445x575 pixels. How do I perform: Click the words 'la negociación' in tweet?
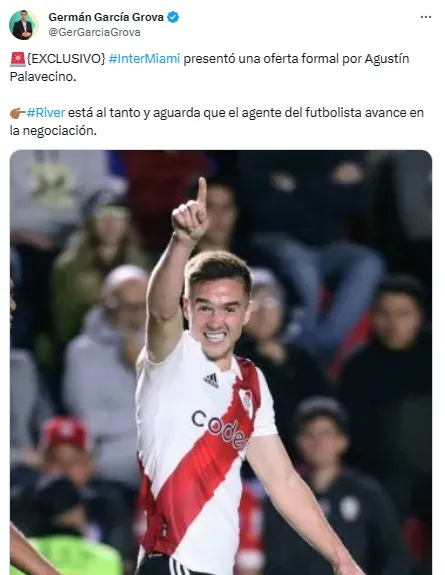click(x=53, y=131)
